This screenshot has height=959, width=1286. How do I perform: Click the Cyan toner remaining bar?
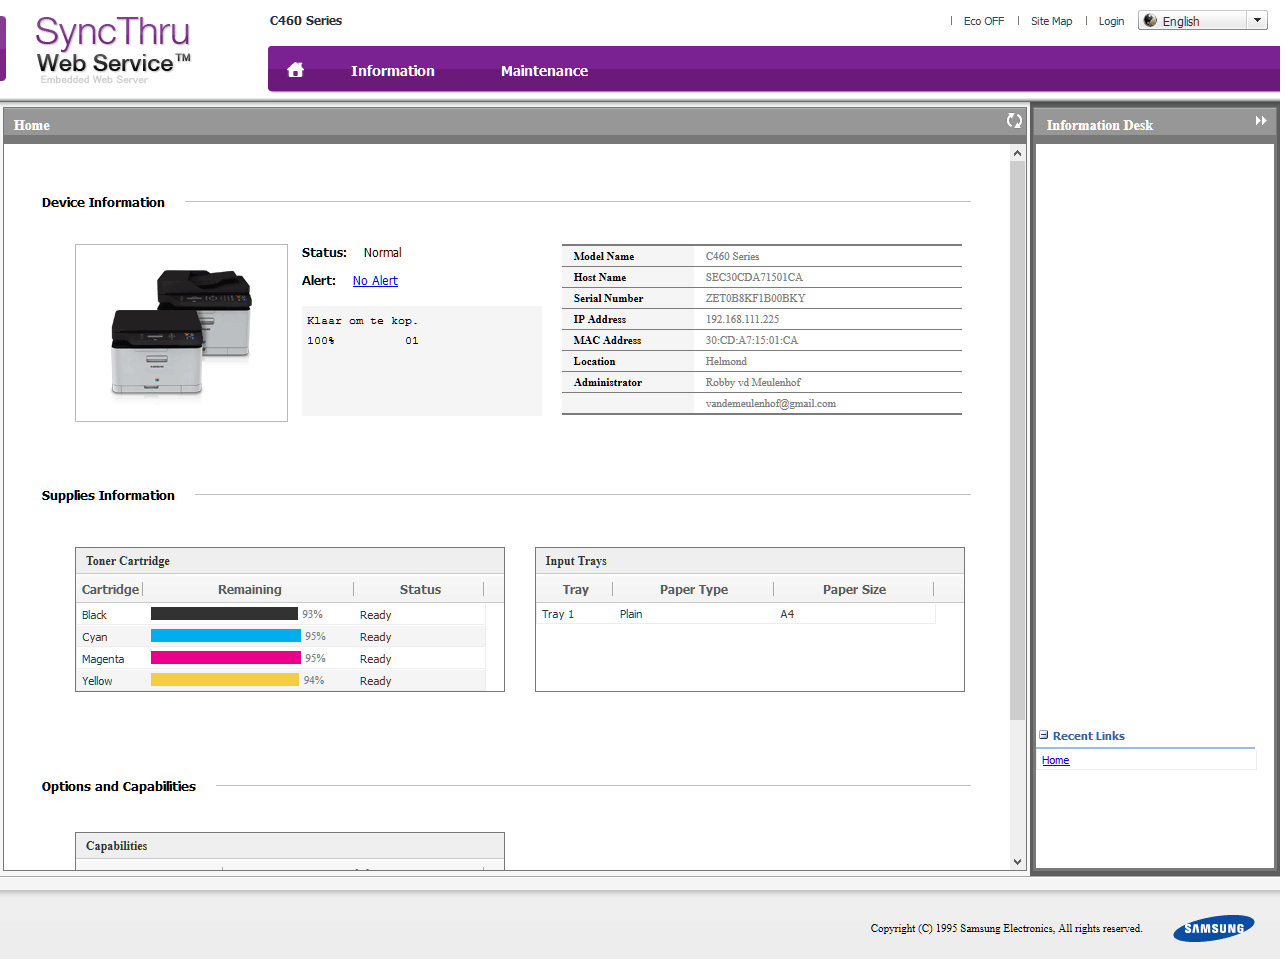coord(226,636)
